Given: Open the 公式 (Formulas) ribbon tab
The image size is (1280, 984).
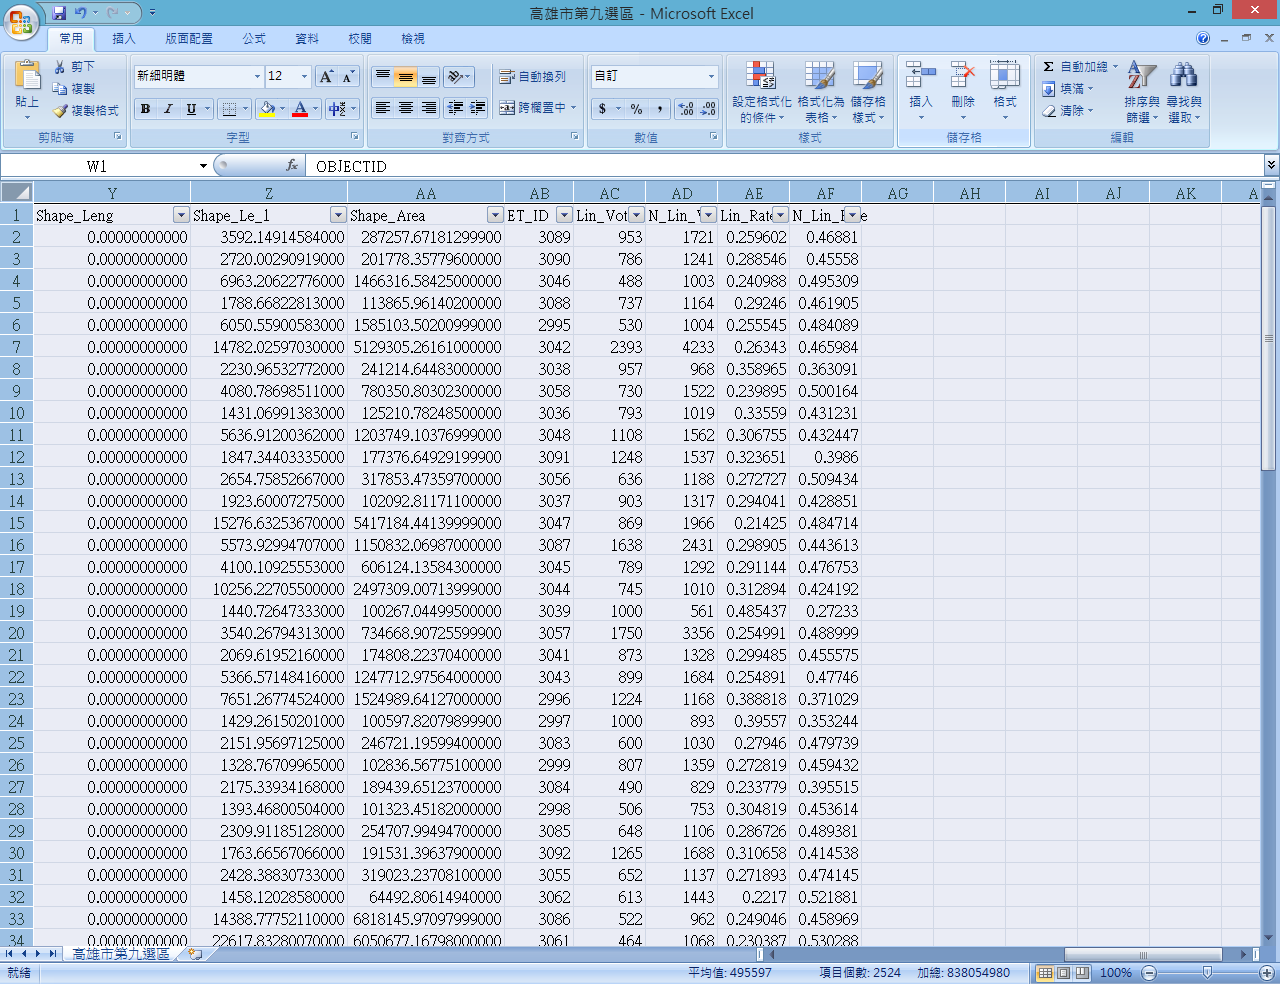Looking at the screenshot, I should coord(254,39).
